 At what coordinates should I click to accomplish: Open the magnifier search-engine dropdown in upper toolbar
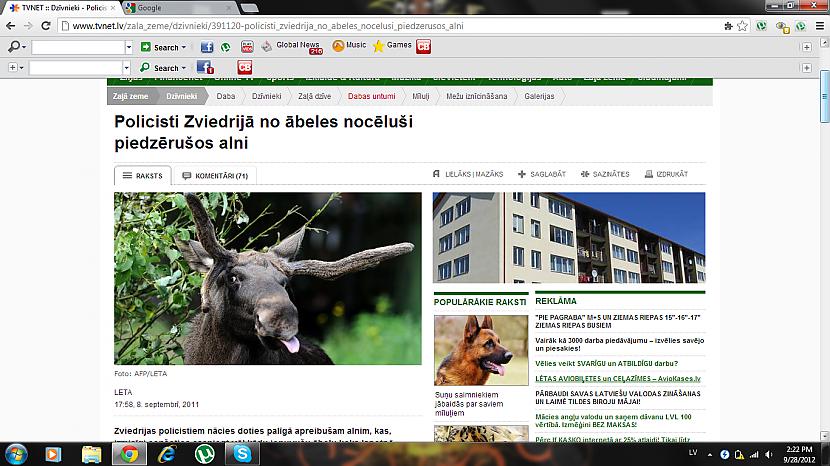click(16, 47)
